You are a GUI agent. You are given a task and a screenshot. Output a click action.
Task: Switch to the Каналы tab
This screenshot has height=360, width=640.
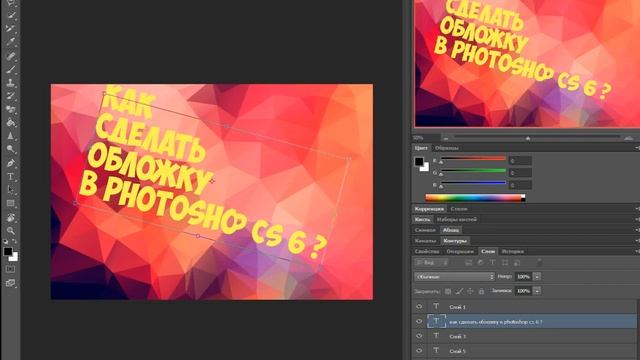click(425, 241)
